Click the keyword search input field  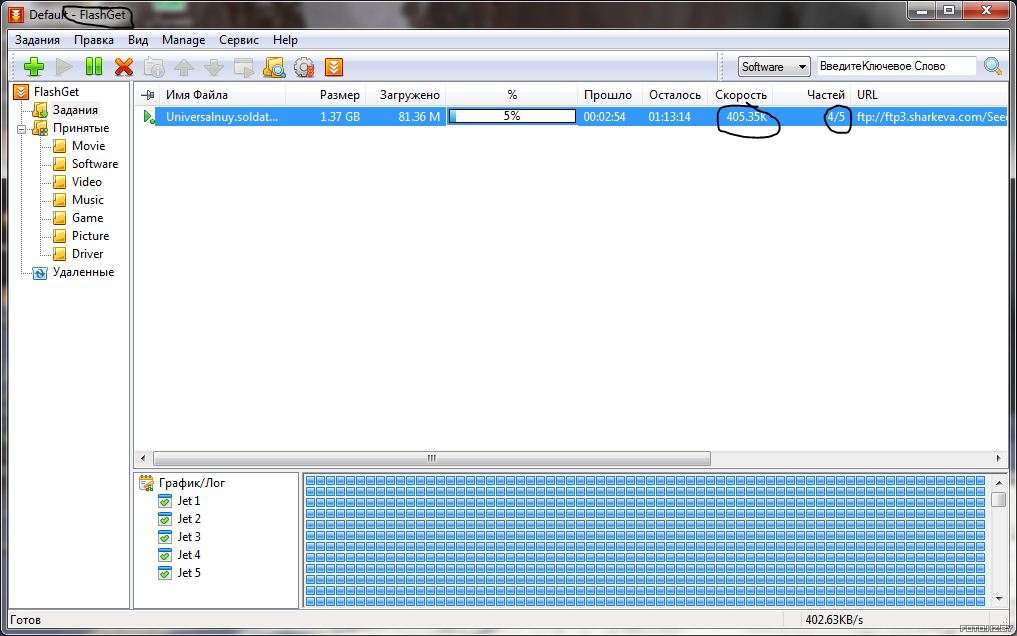tap(896, 65)
